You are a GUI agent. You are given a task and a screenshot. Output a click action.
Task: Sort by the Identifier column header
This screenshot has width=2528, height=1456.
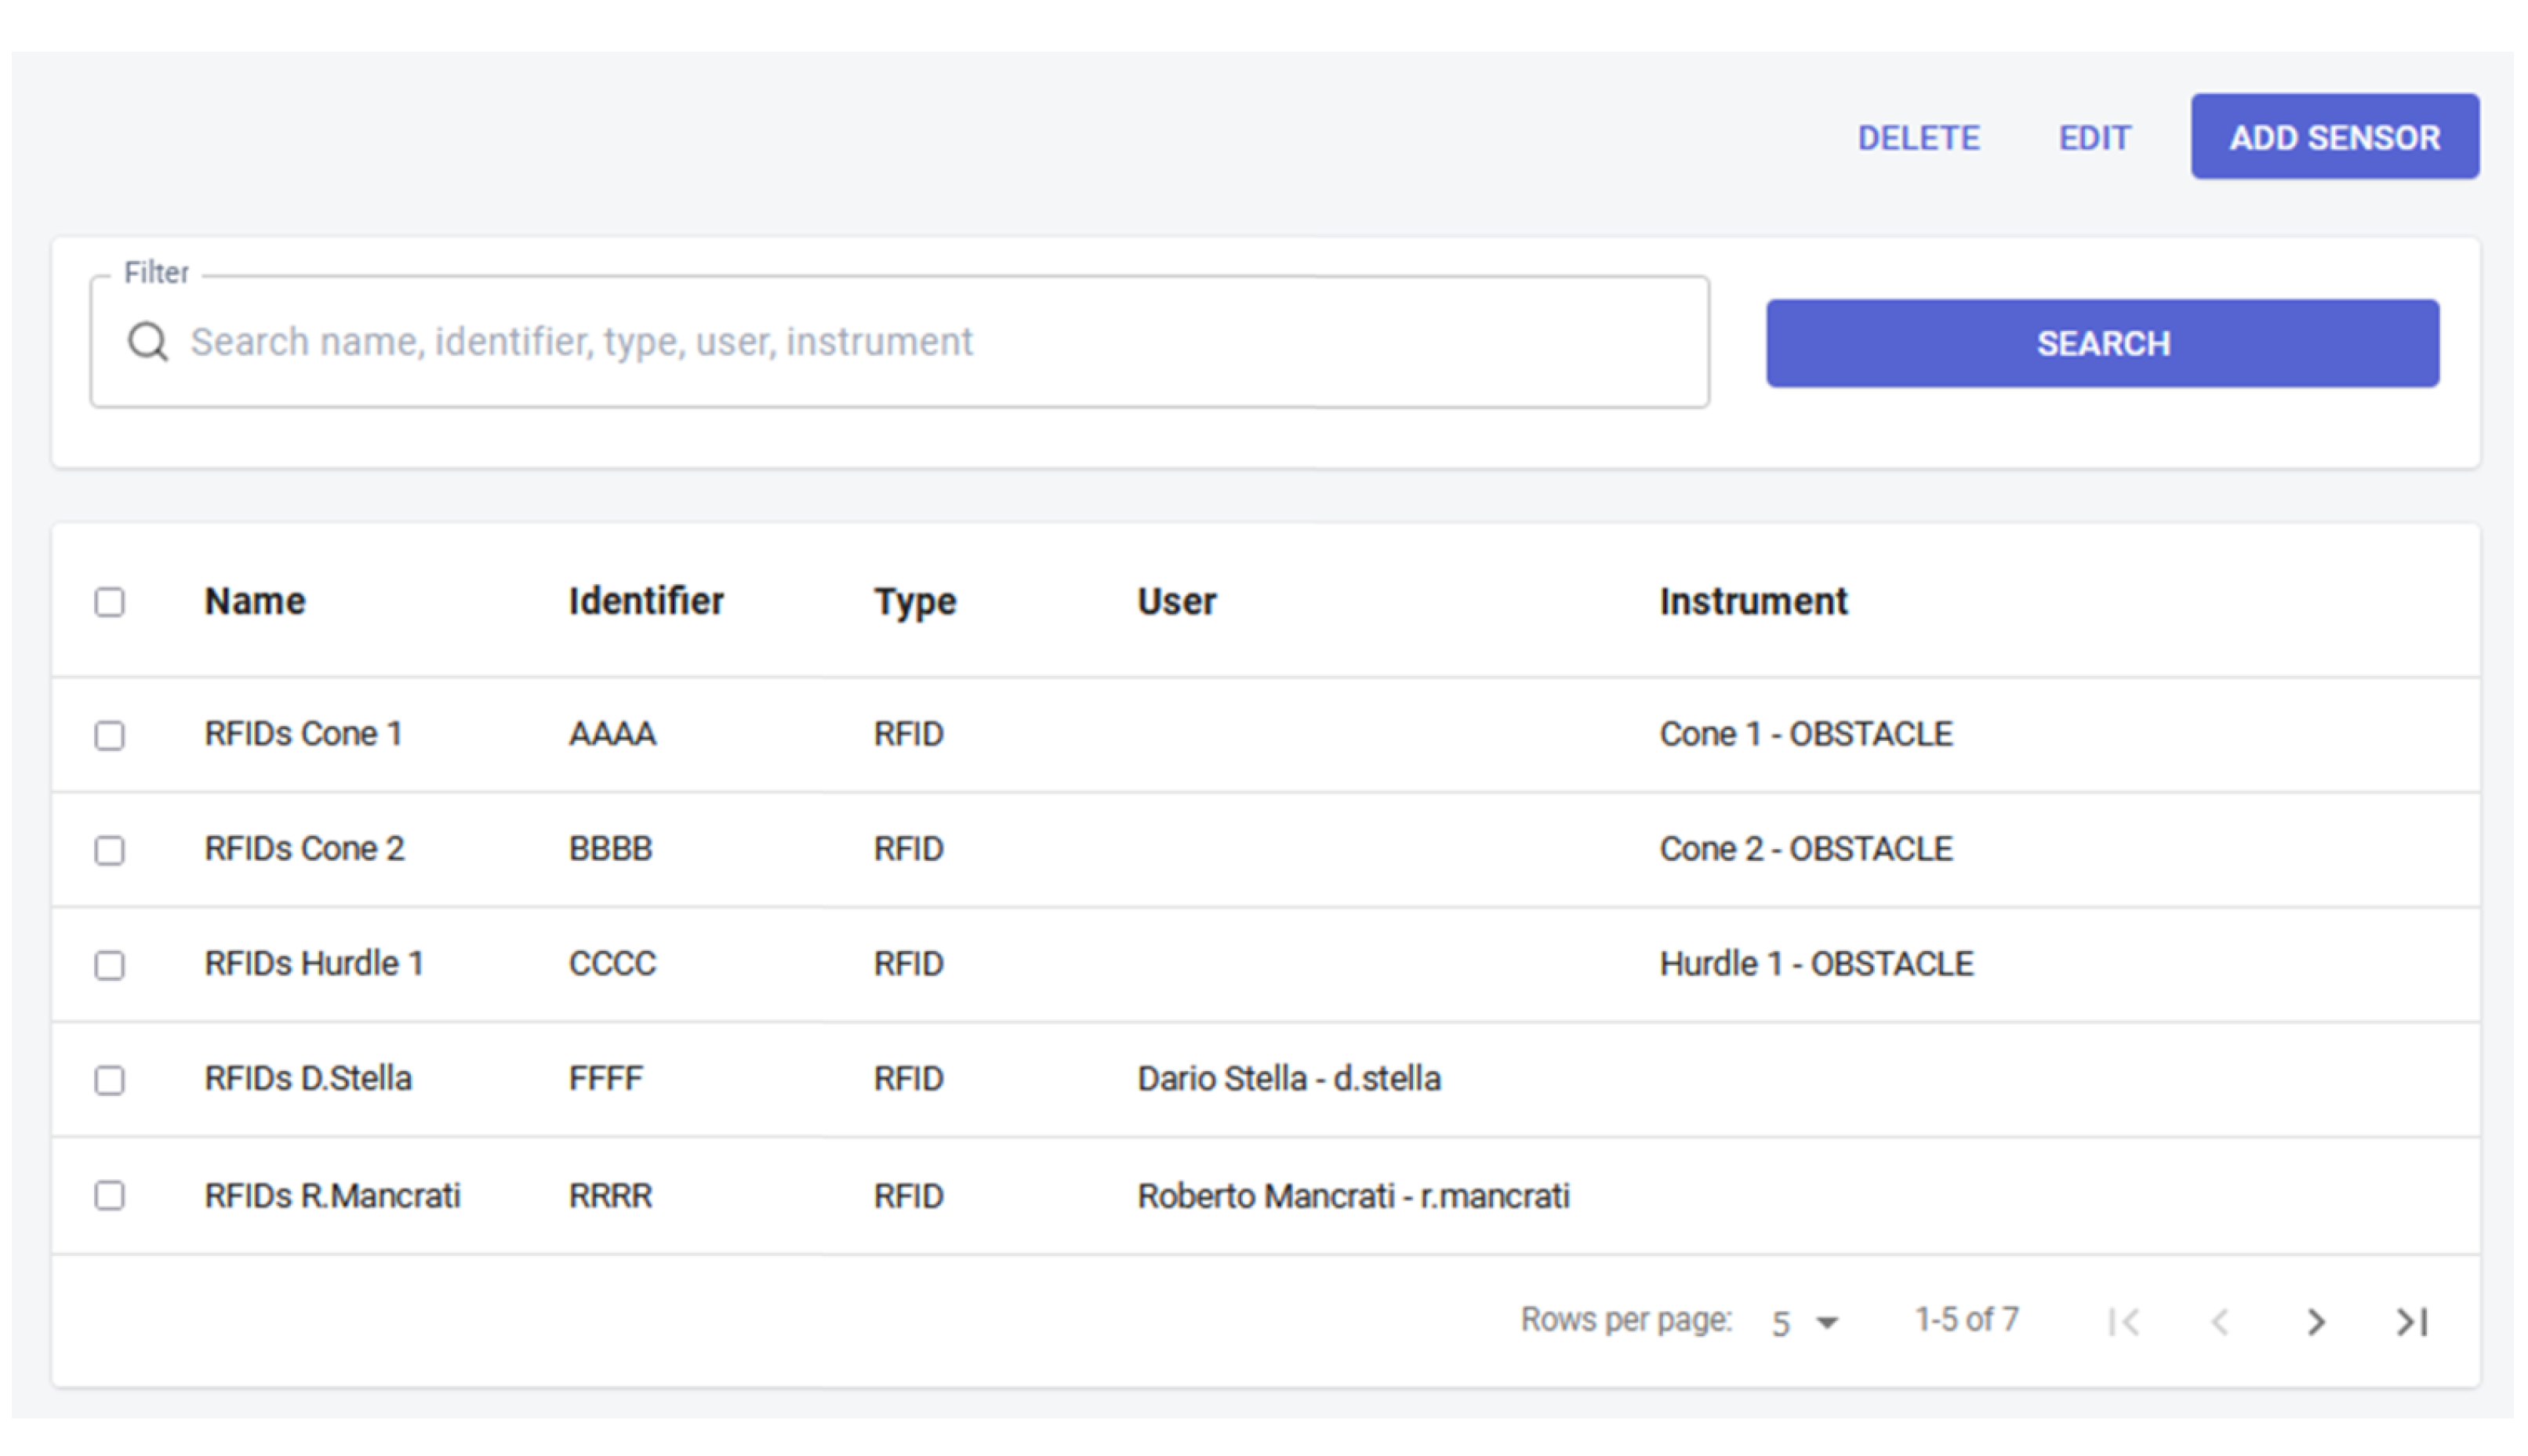pos(646,602)
